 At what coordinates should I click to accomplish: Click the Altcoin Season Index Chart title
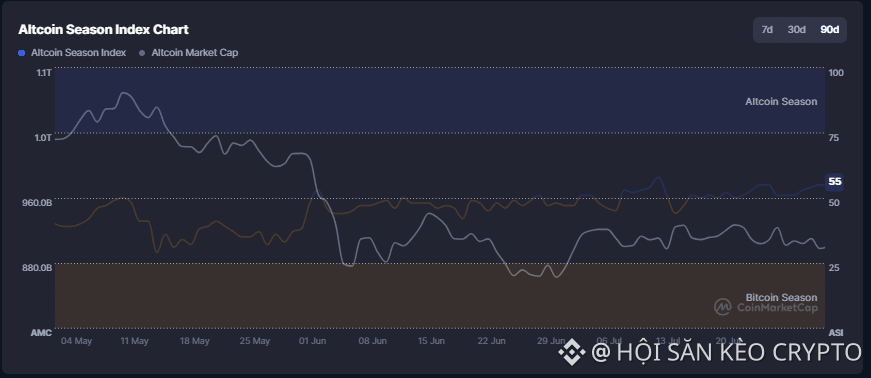(x=103, y=29)
